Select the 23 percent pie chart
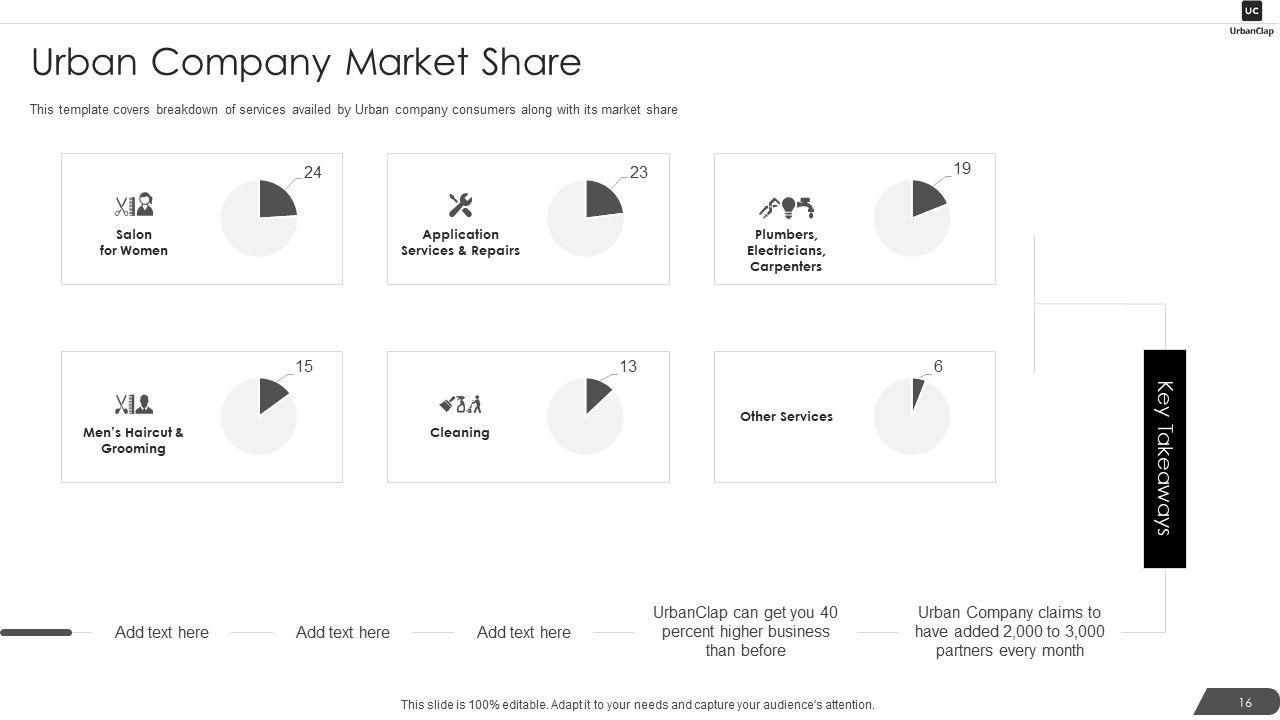 click(585, 218)
